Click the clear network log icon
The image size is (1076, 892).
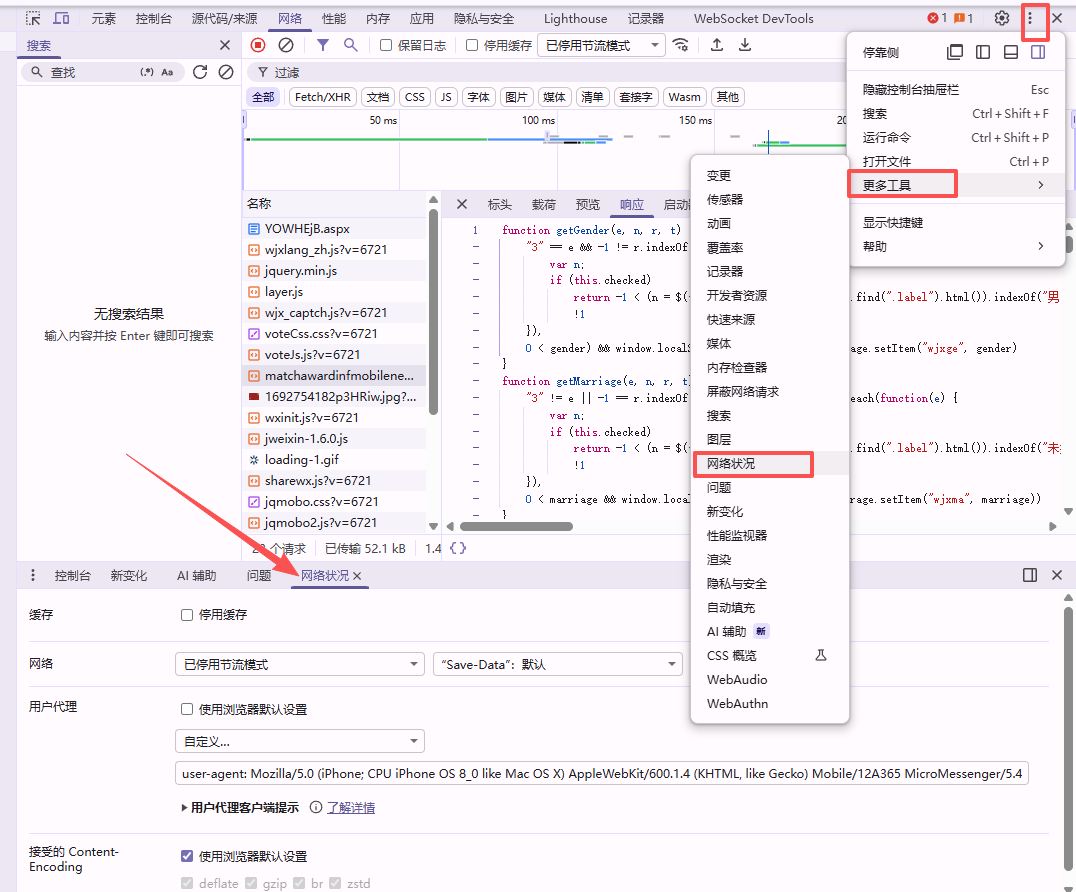coord(286,45)
